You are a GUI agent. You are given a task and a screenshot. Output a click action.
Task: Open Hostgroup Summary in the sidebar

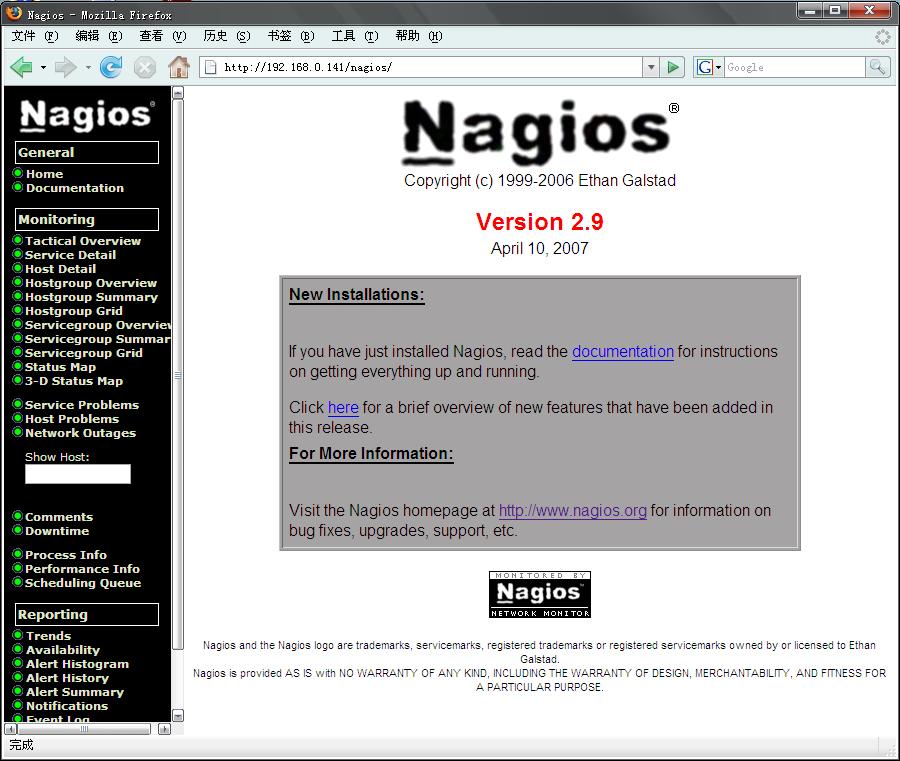(91, 297)
